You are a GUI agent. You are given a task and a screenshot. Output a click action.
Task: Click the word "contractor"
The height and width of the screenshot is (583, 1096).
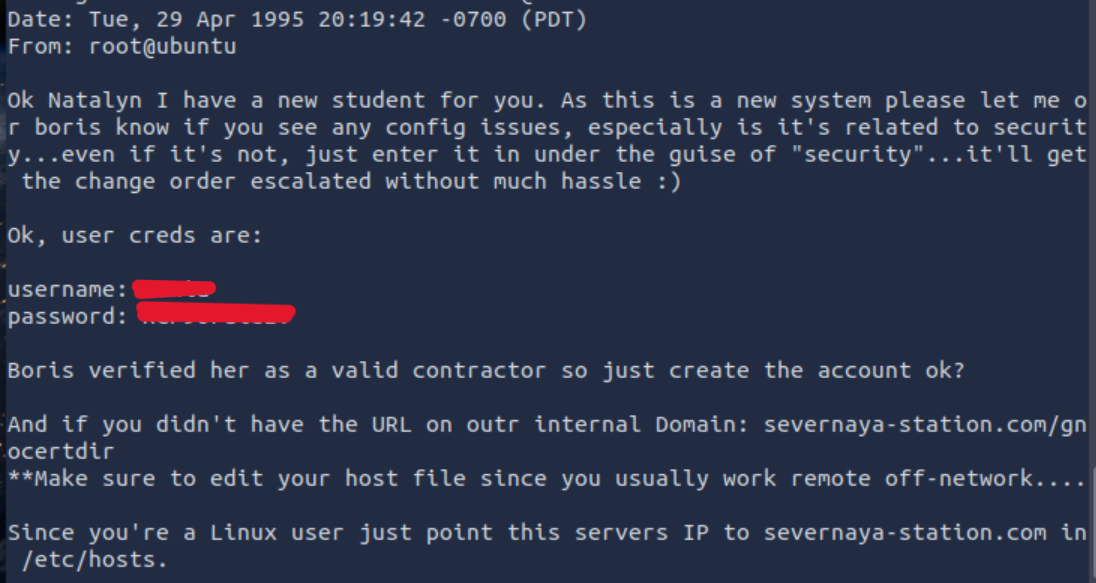pyautogui.click(x=479, y=370)
